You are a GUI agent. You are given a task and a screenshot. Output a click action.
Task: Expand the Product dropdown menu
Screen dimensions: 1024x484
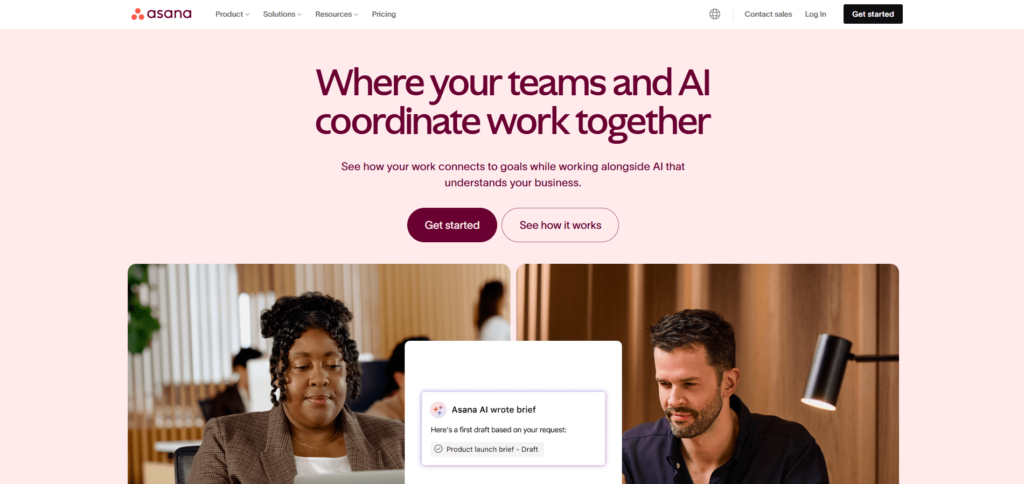232,14
